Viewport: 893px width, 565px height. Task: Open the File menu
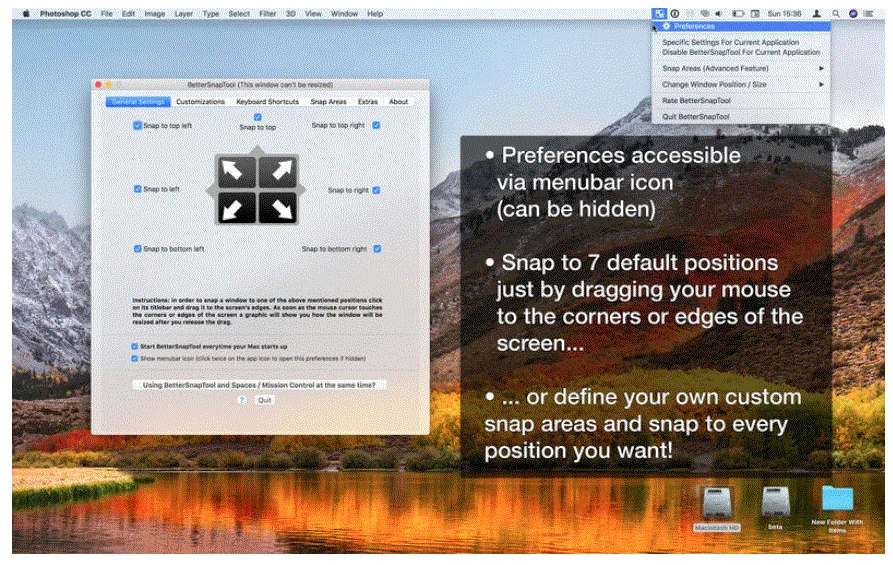pyautogui.click(x=106, y=14)
